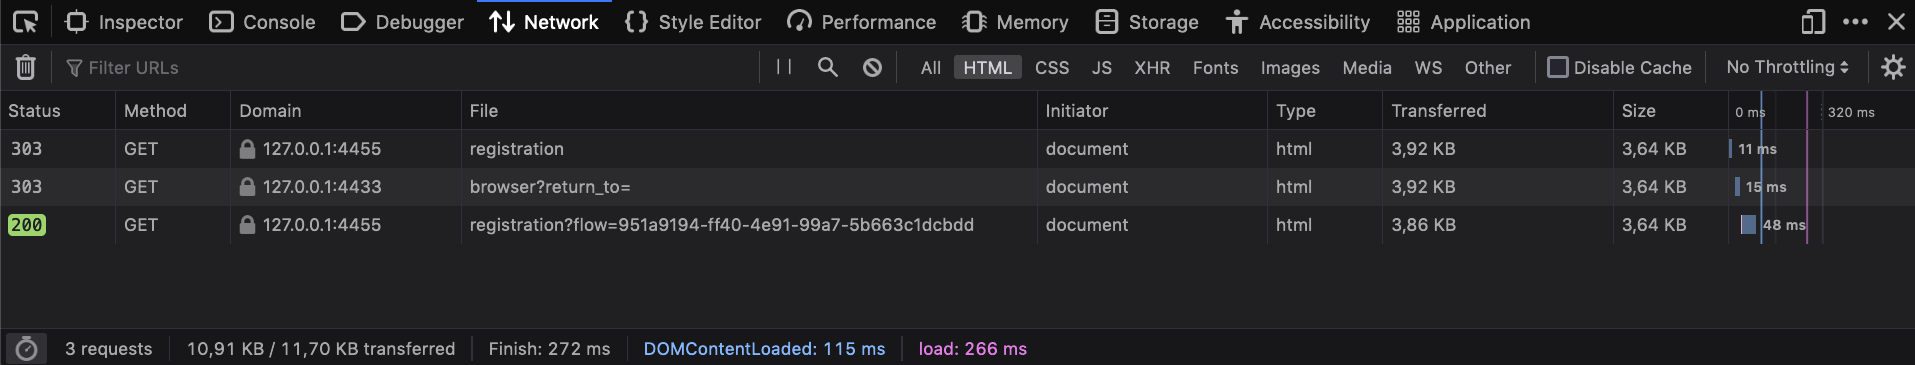Image resolution: width=1915 pixels, height=365 pixels.
Task: Toggle responsive design mode icon
Action: coord(1813,21)
